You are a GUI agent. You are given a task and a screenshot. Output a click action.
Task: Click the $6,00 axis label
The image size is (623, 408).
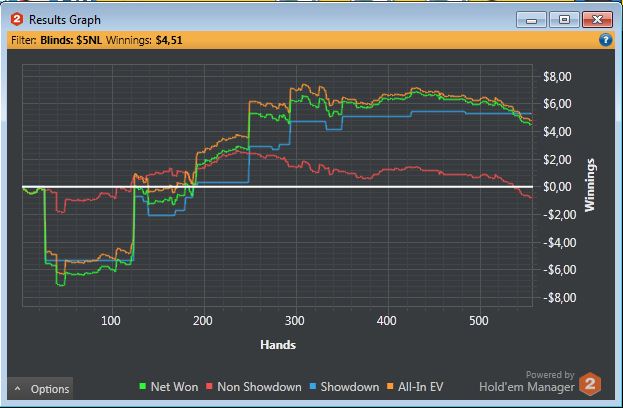[x=557, y=104]
